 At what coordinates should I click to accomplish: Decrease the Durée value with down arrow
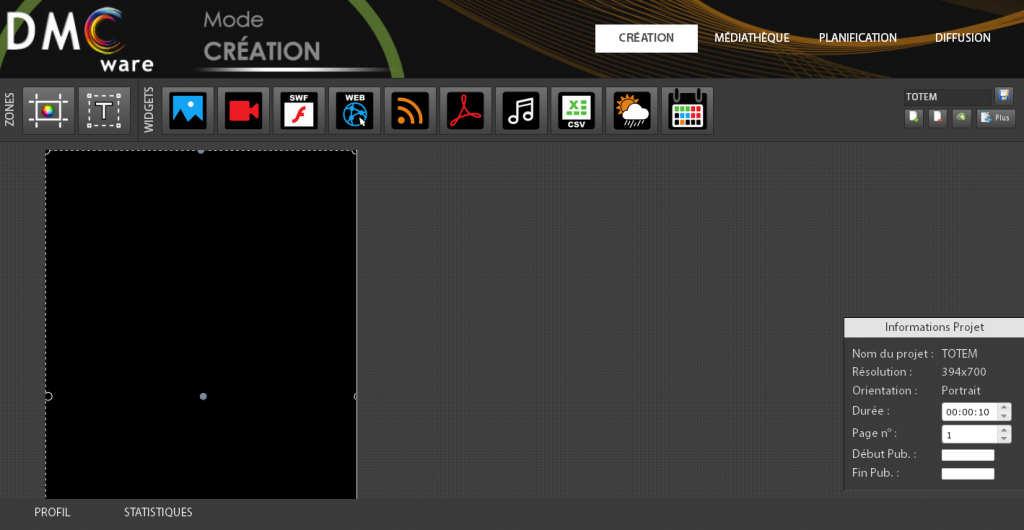(1004, 416)
